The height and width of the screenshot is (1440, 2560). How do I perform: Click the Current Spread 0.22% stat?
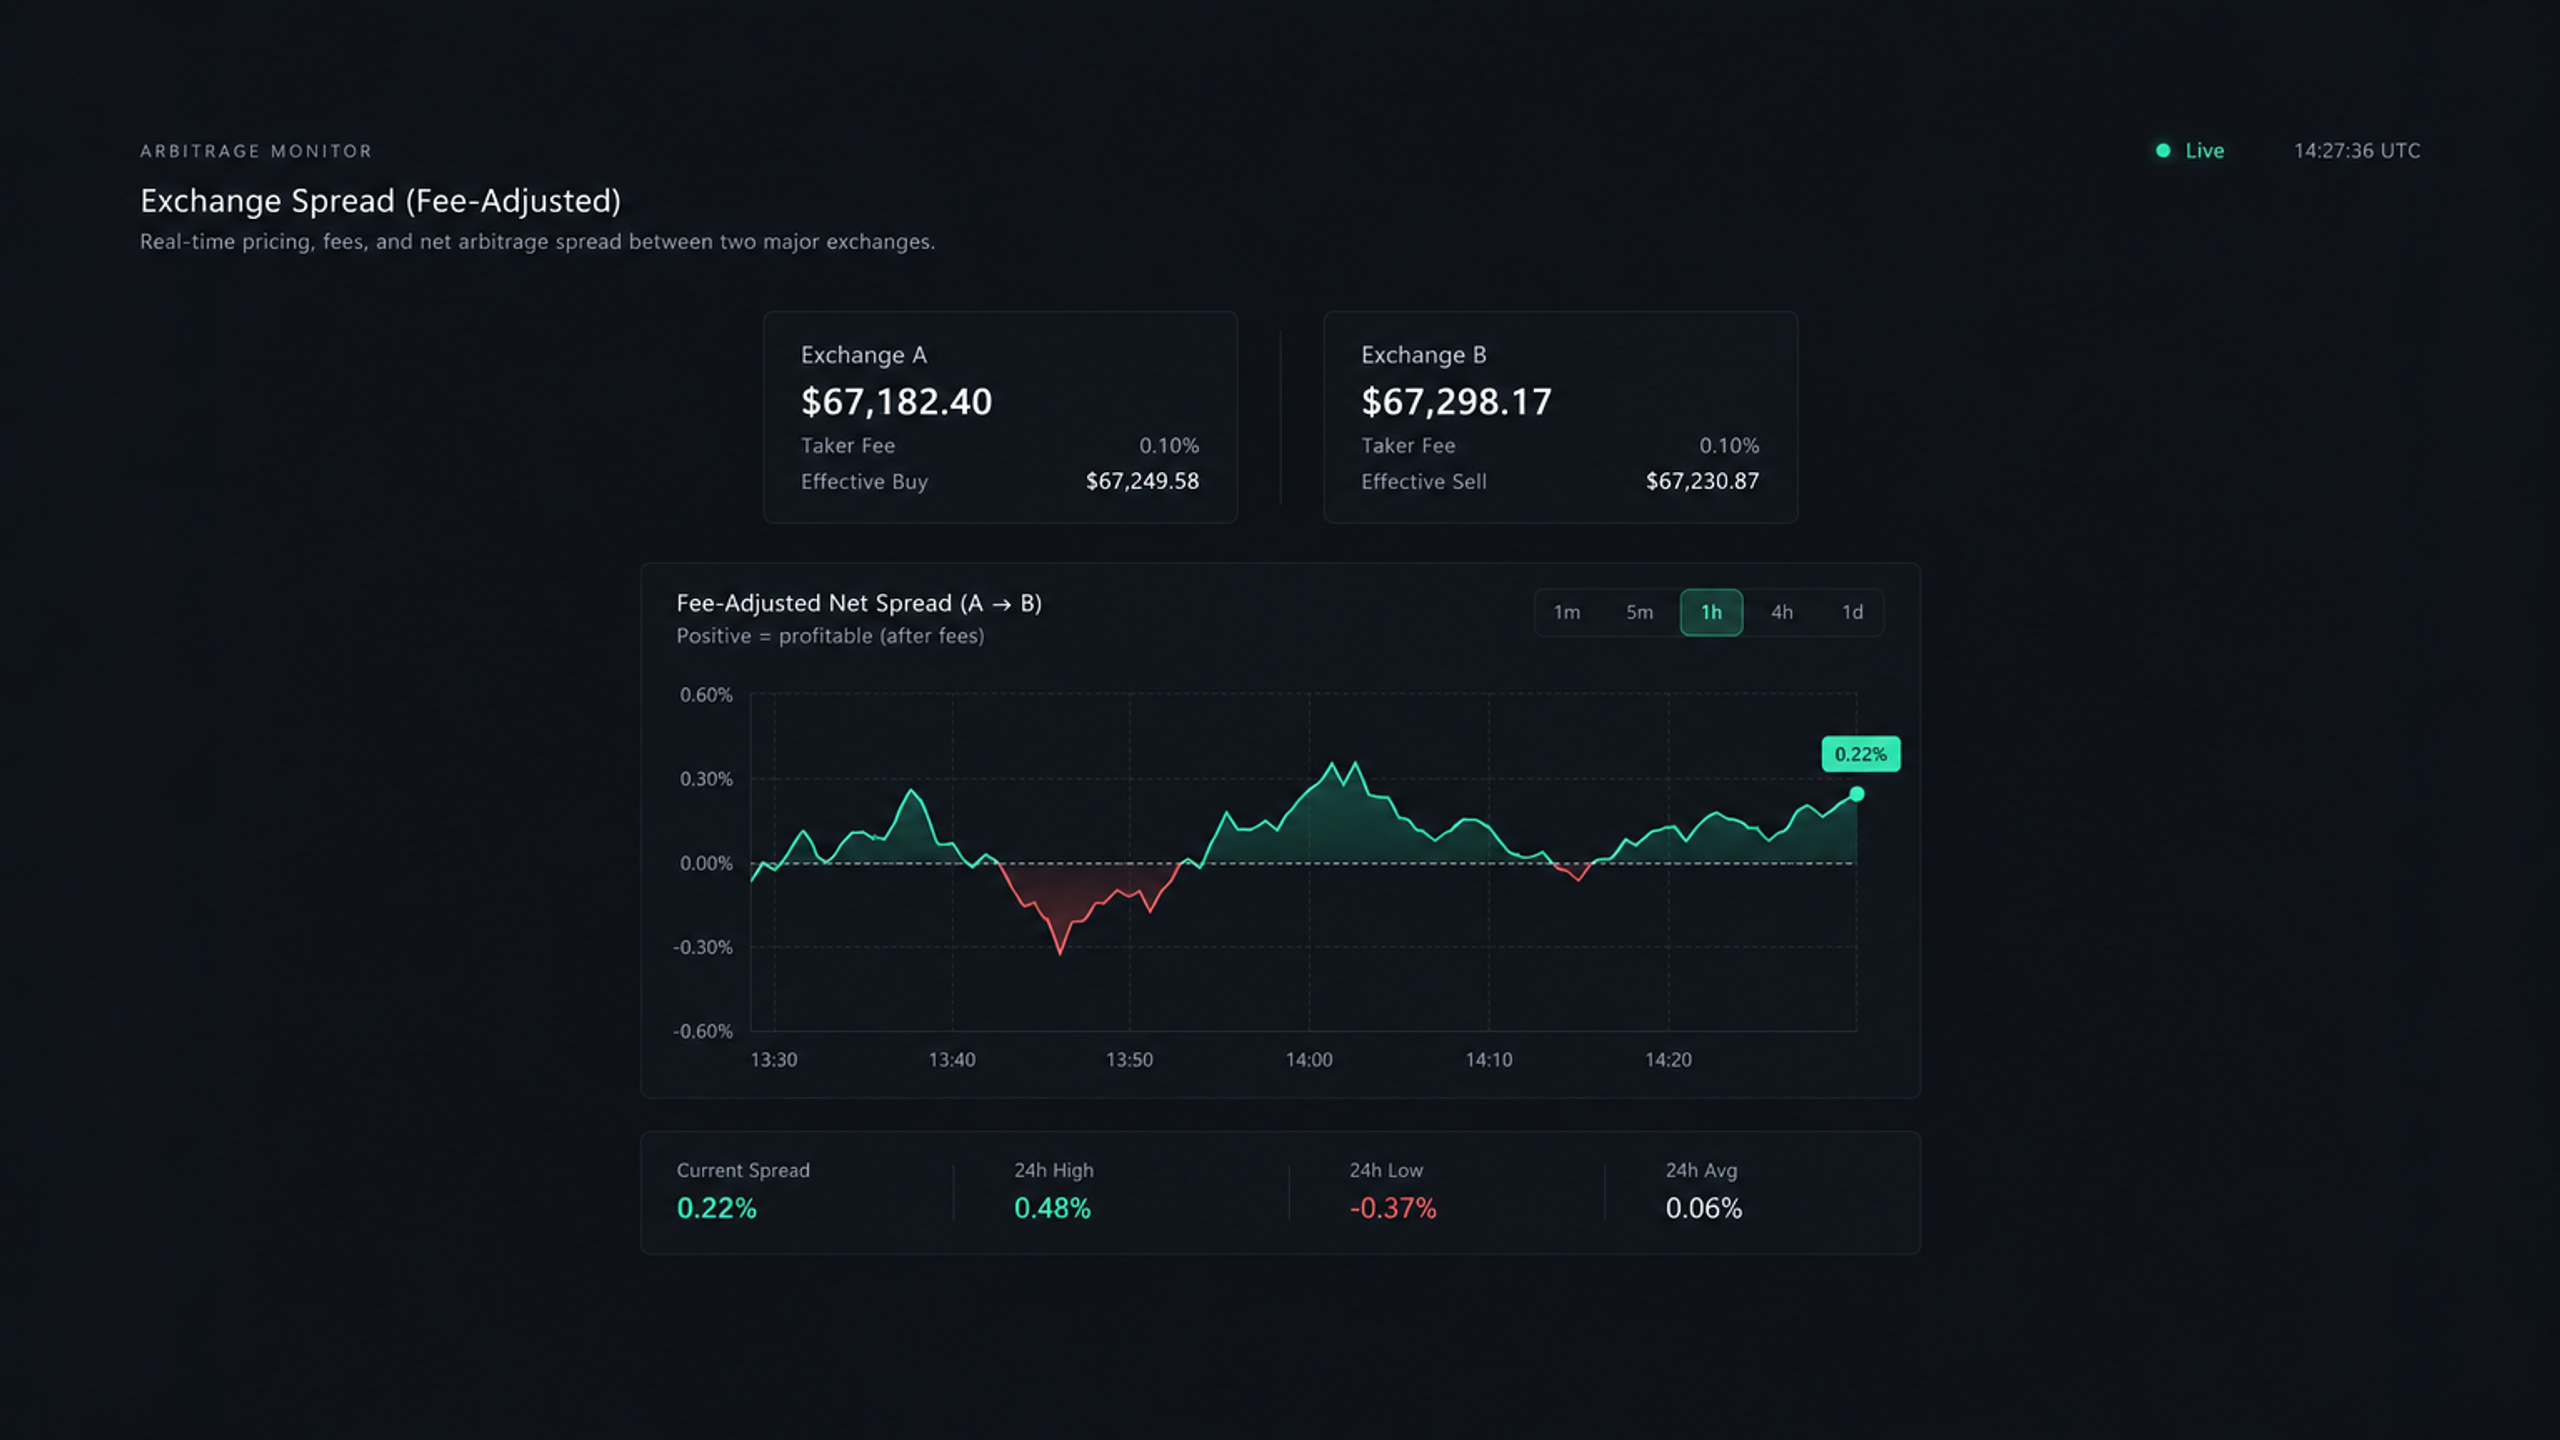716,1208
